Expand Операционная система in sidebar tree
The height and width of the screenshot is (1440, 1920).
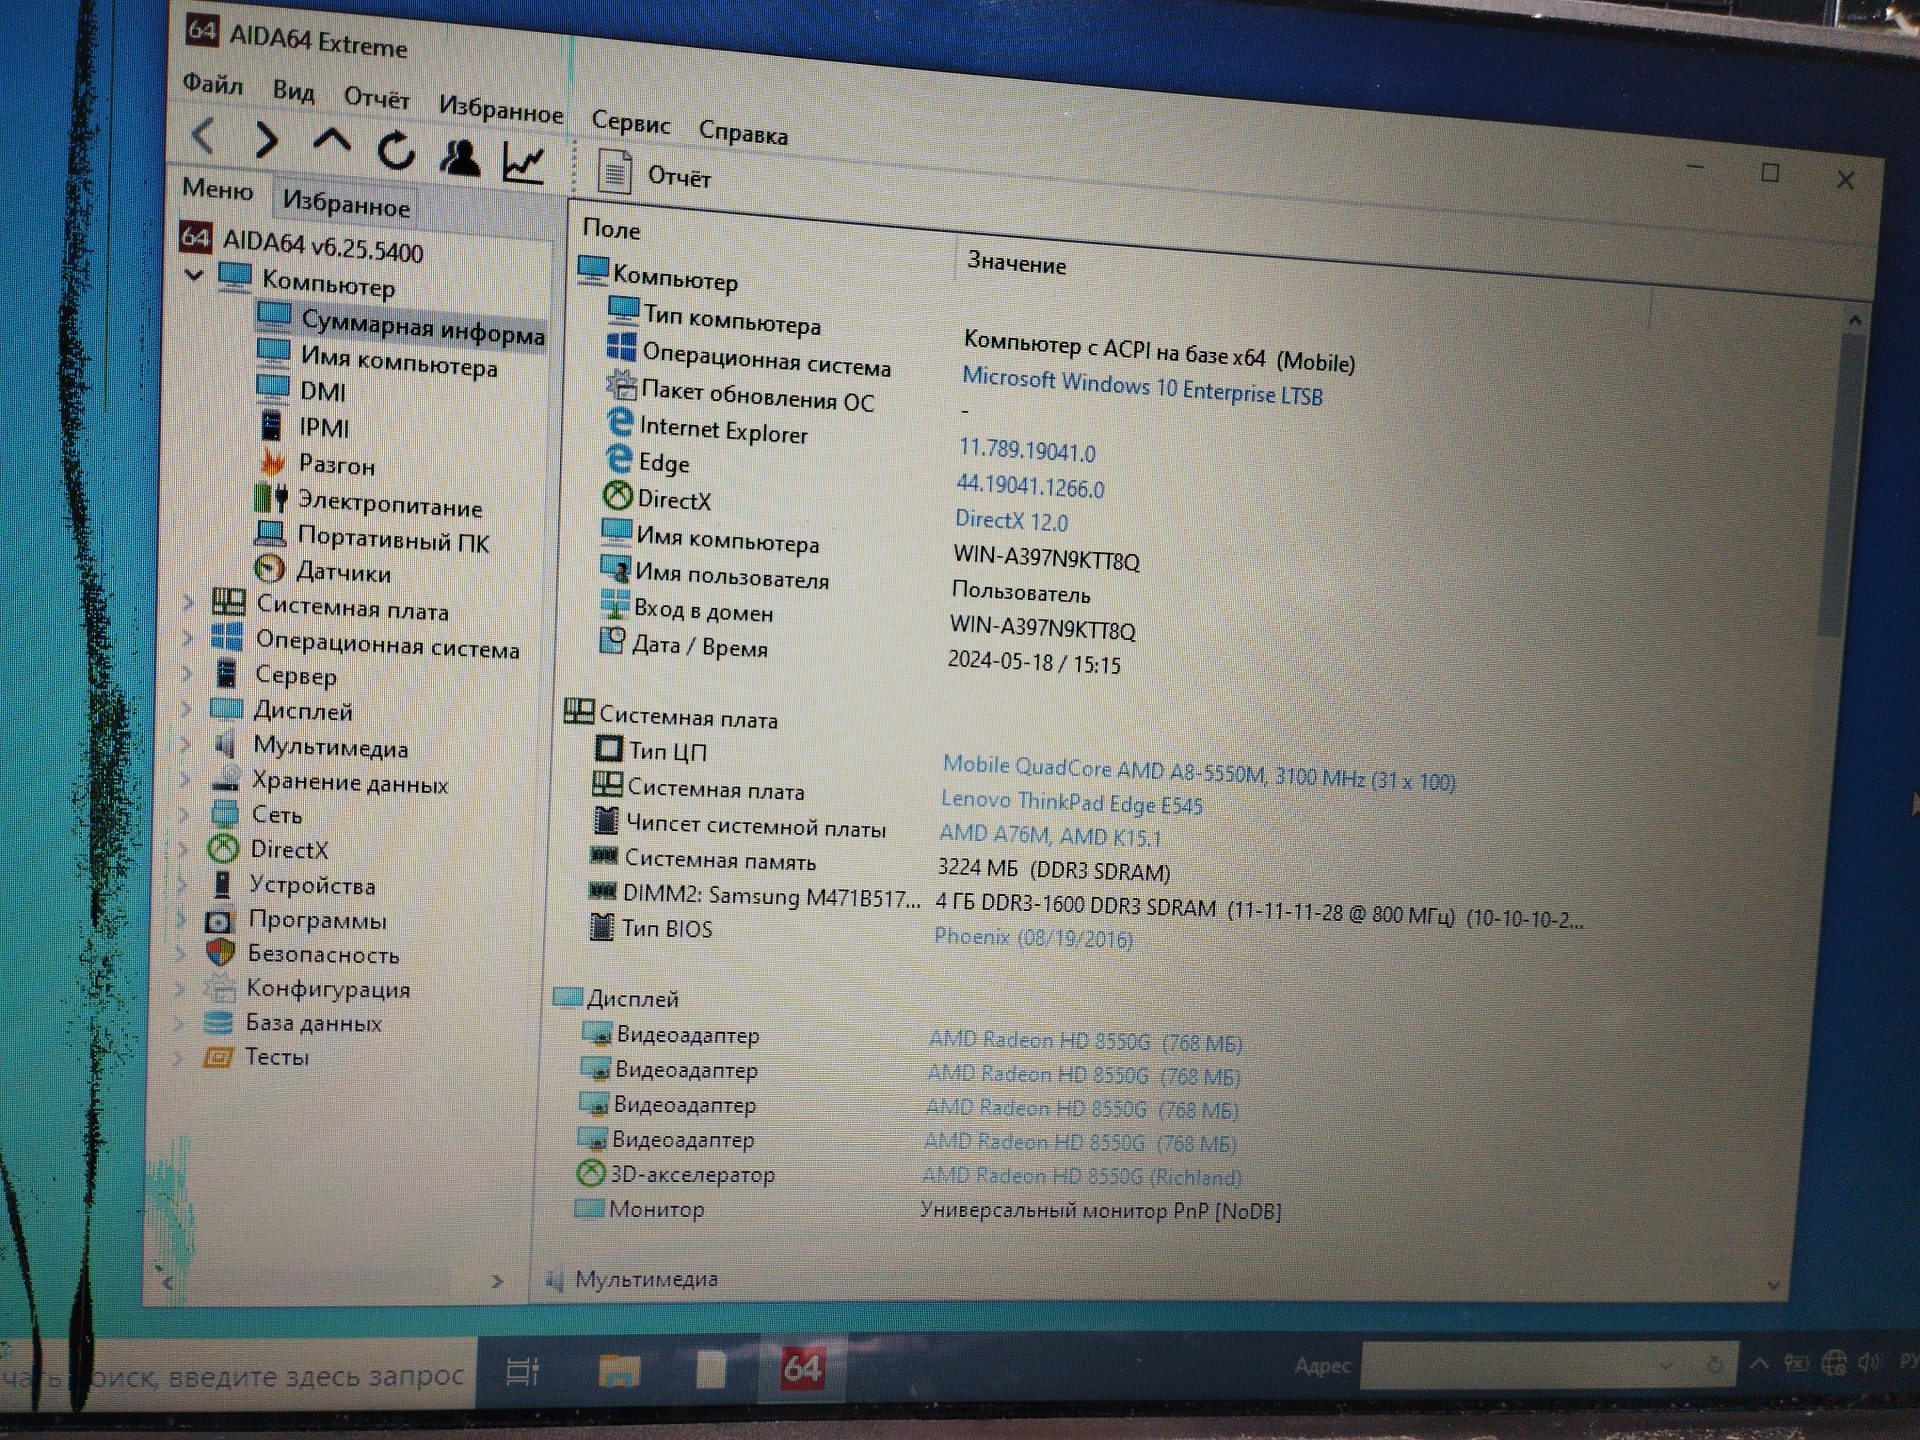tap(188, 637)
